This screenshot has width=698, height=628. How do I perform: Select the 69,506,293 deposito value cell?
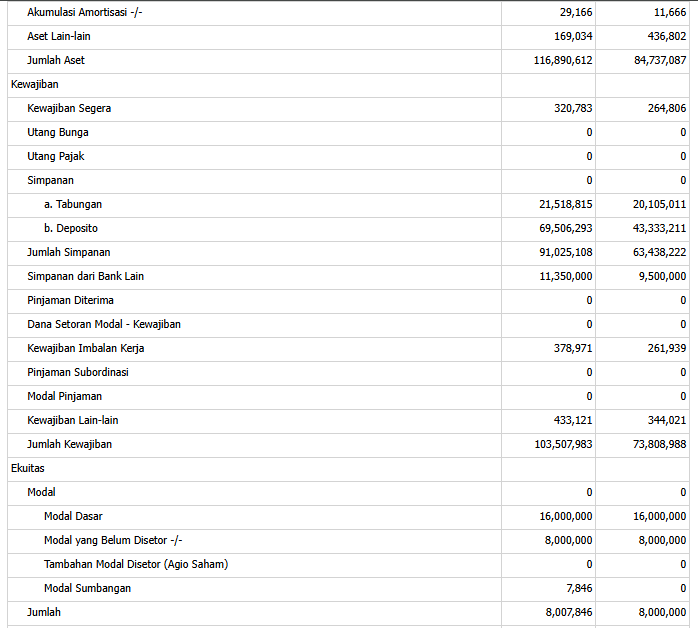pyautogui.click(x=565, y=228)
